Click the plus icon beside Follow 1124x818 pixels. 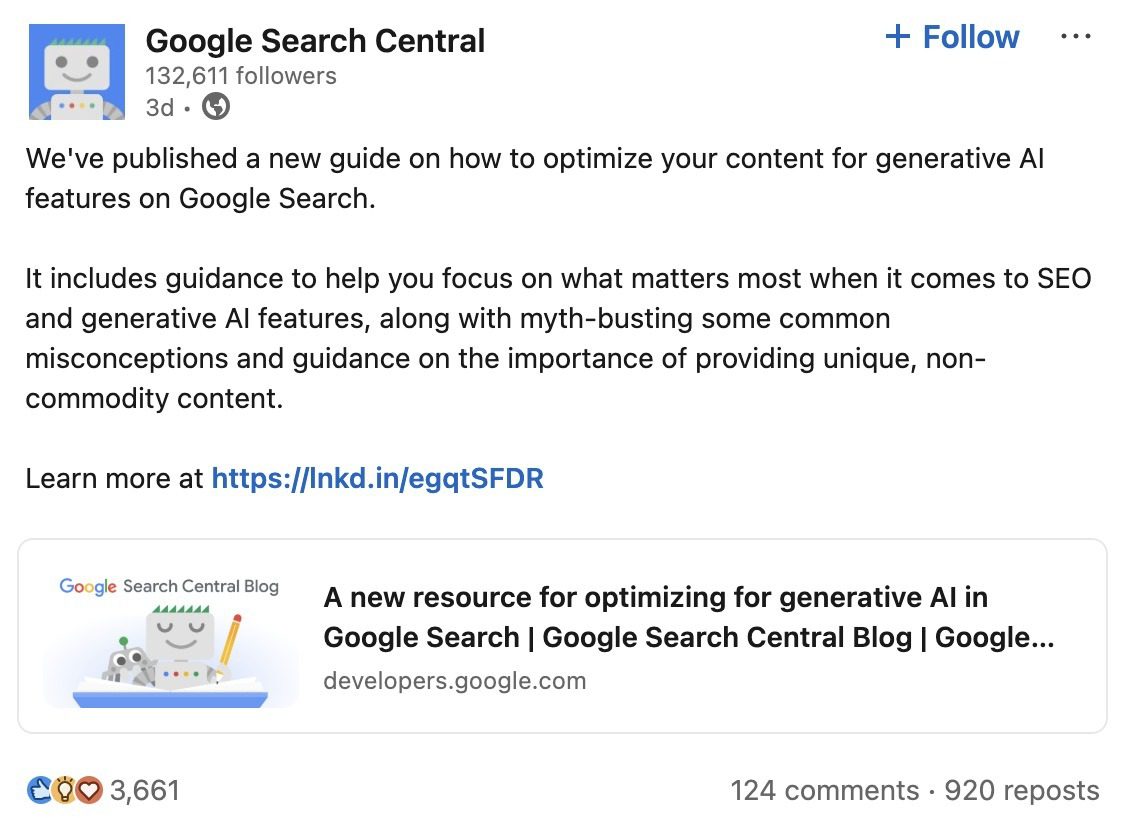tap(897, 37)
